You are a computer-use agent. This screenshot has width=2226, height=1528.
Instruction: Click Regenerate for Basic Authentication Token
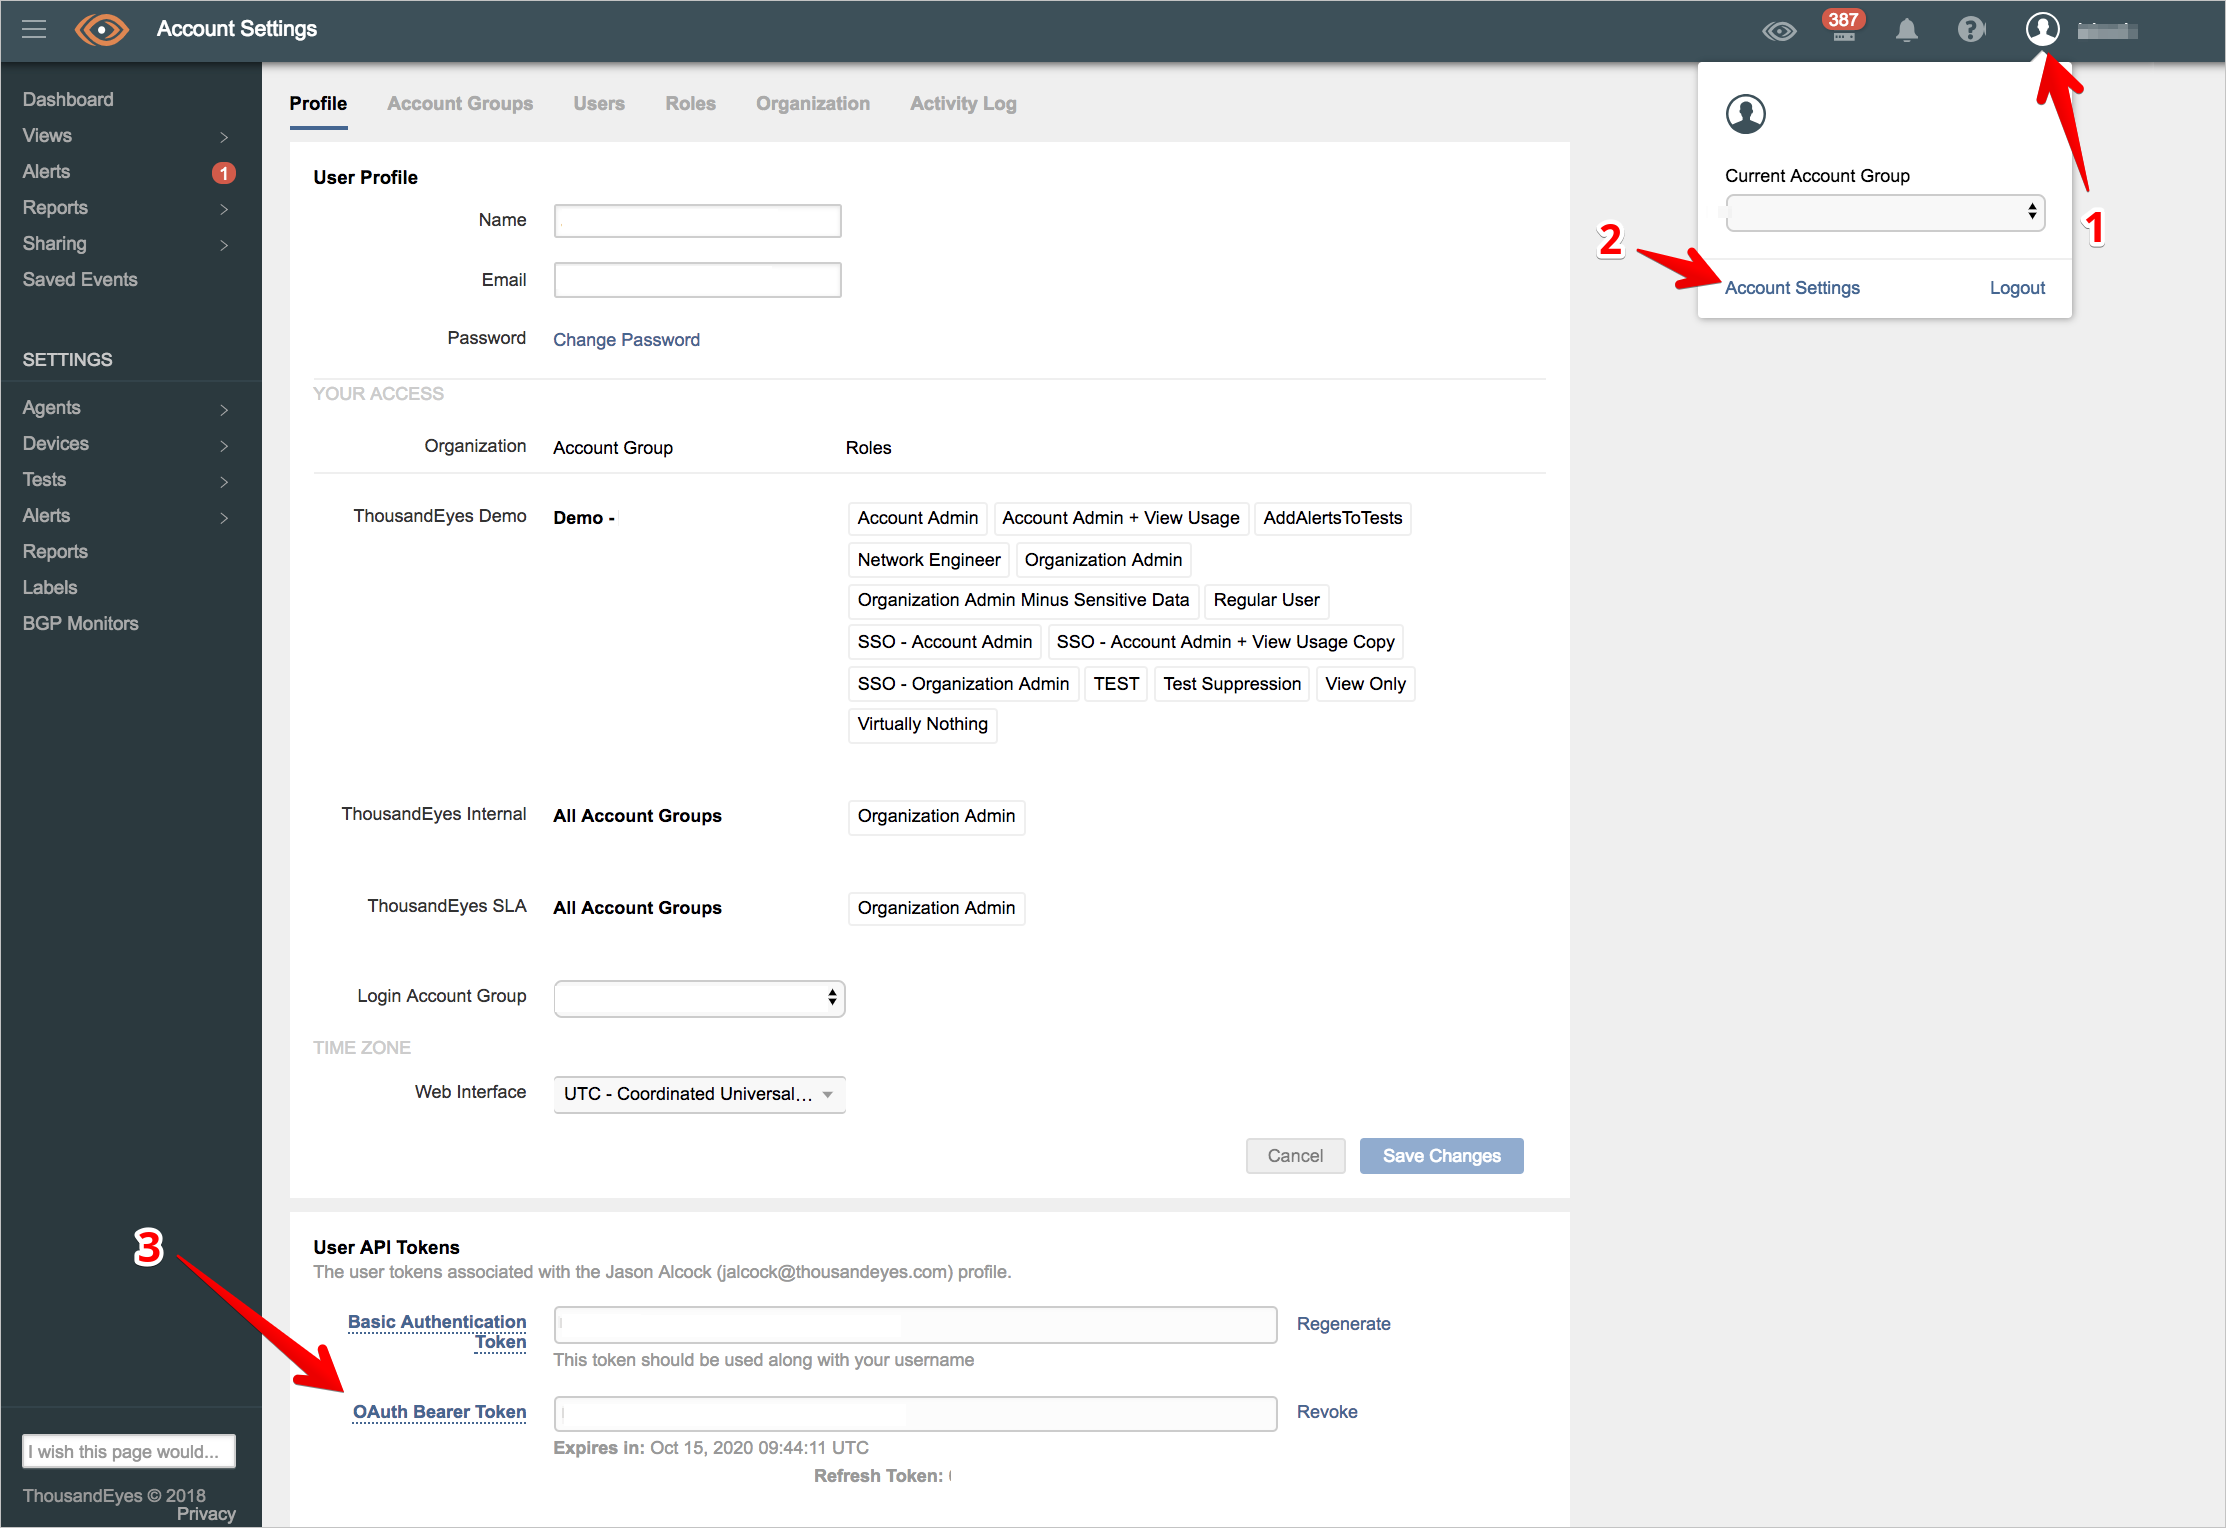click(x=1345, y=1323)
